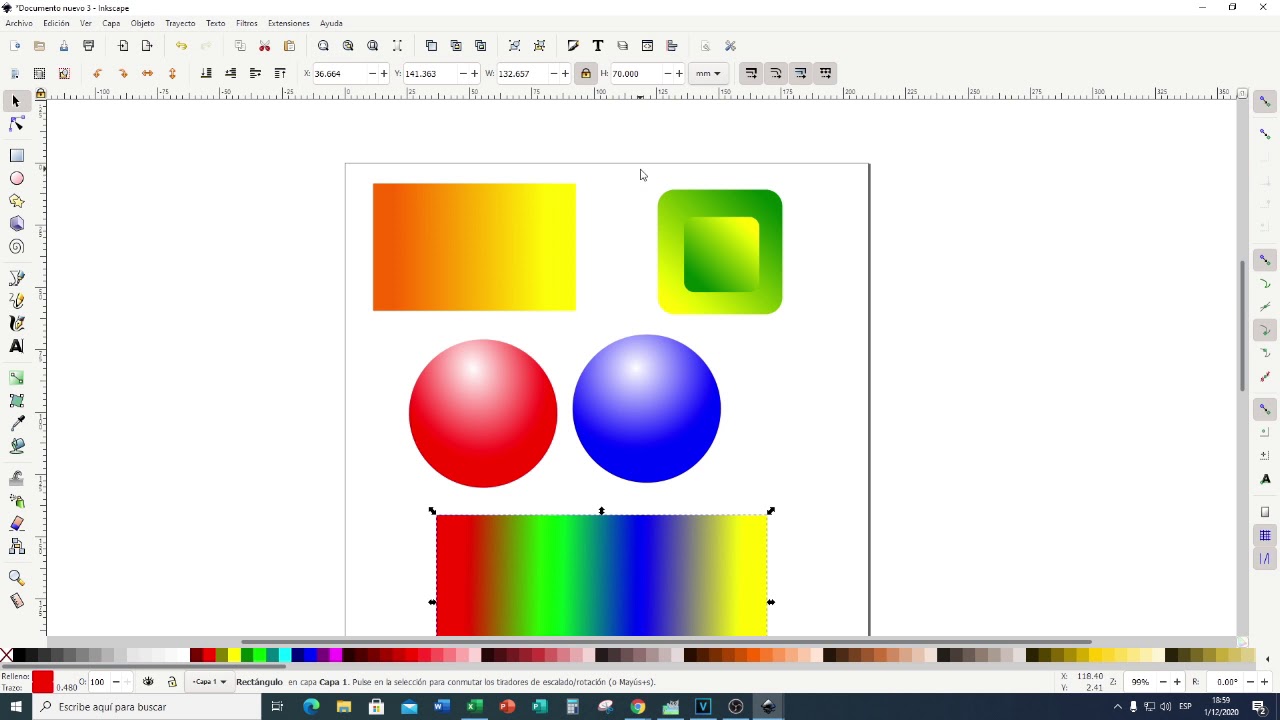Click the blue sphere on canvas
Image resolution: width=1280 pixels, height=720 pixels.
(646, 408)
